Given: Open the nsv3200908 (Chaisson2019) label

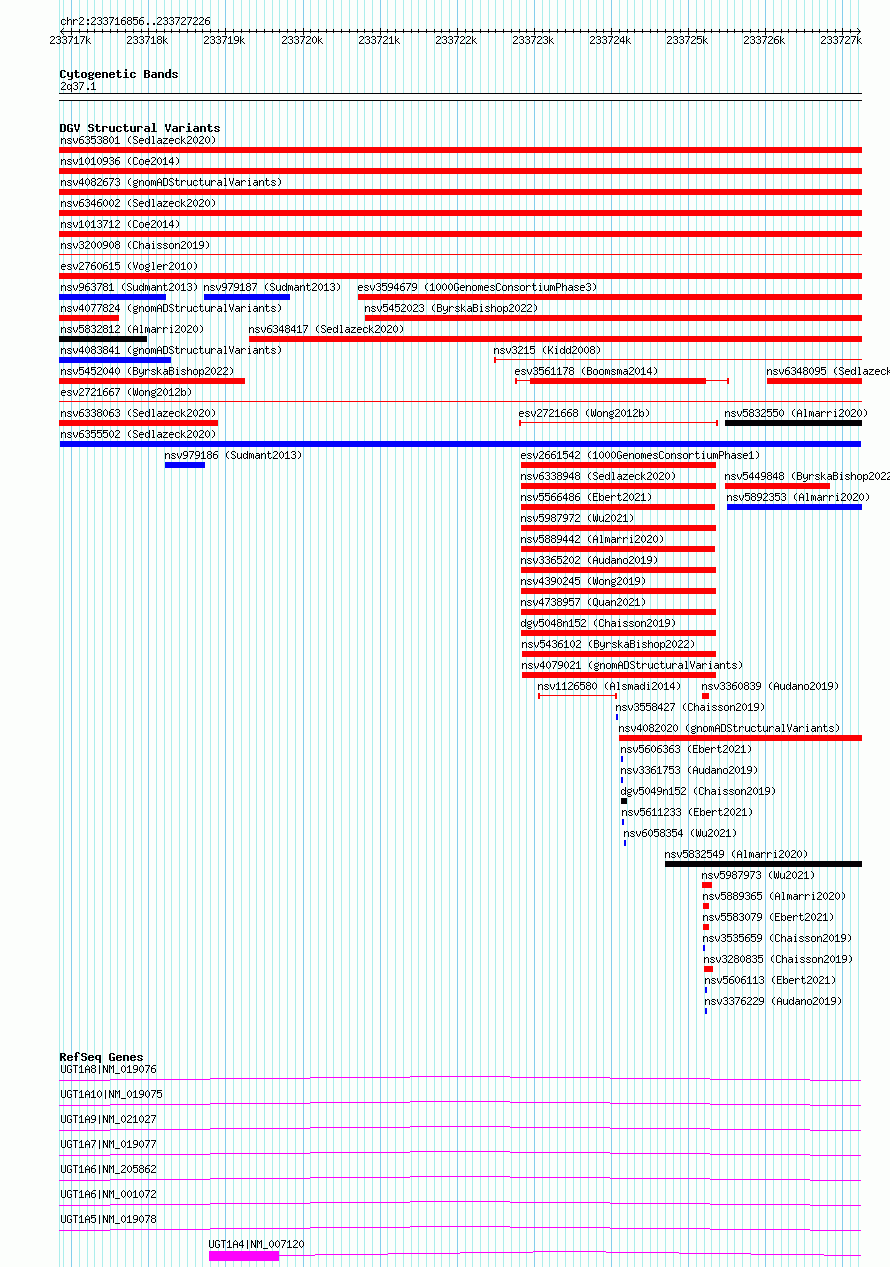Looking at the screenshot, I should (135, 245).
